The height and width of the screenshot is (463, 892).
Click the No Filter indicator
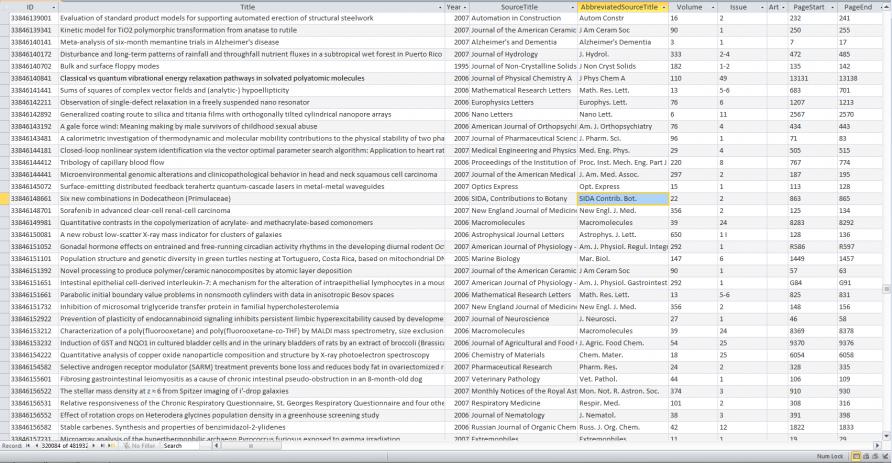[x=140, y=446]
